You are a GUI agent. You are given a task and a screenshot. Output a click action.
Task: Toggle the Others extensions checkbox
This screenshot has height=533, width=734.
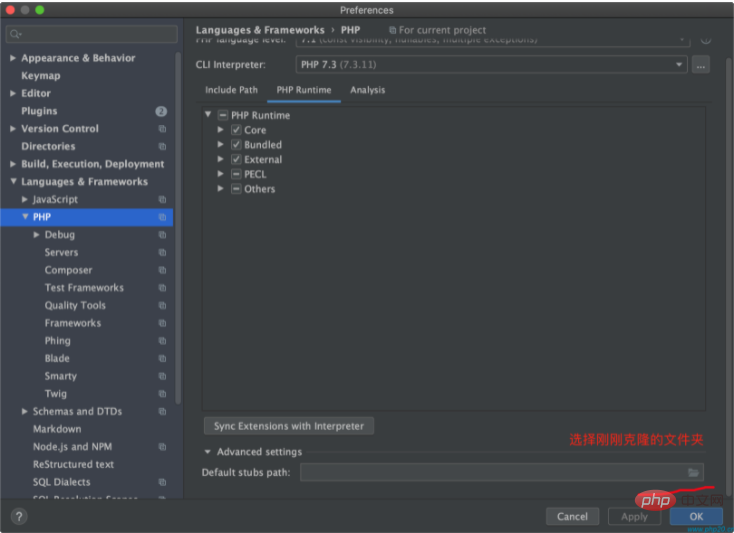(236, 189)
